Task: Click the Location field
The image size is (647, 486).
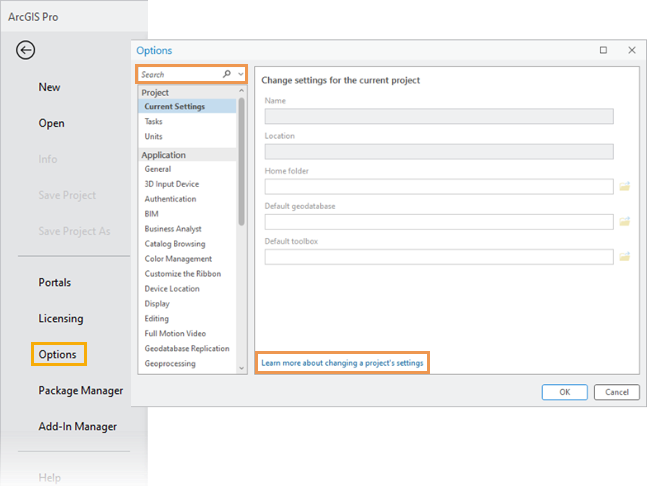Action: click(439, 151)
